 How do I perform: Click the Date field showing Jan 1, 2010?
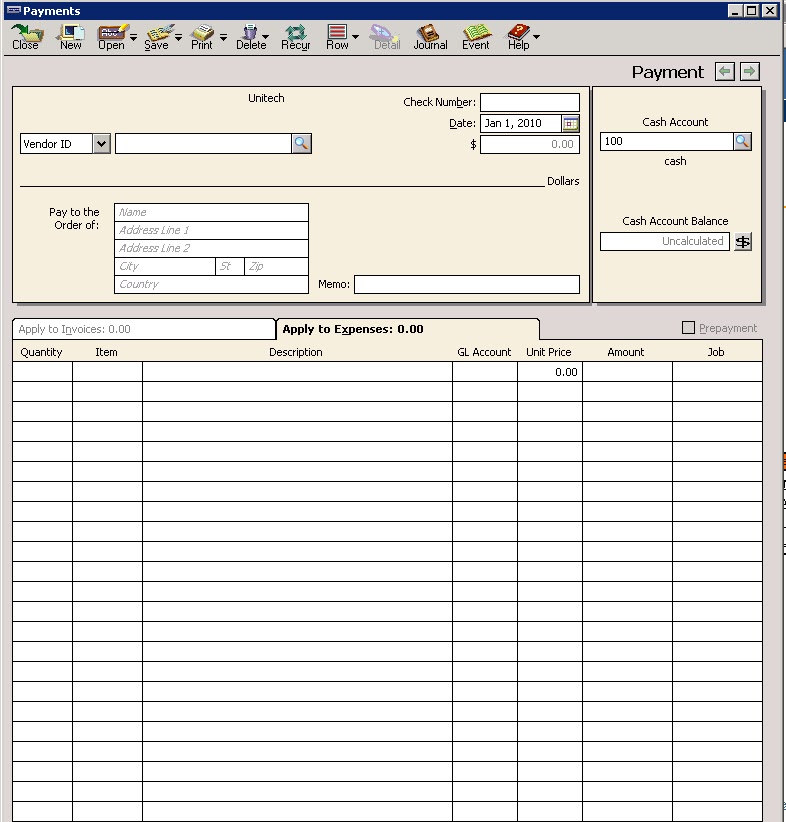click(521, 123)
